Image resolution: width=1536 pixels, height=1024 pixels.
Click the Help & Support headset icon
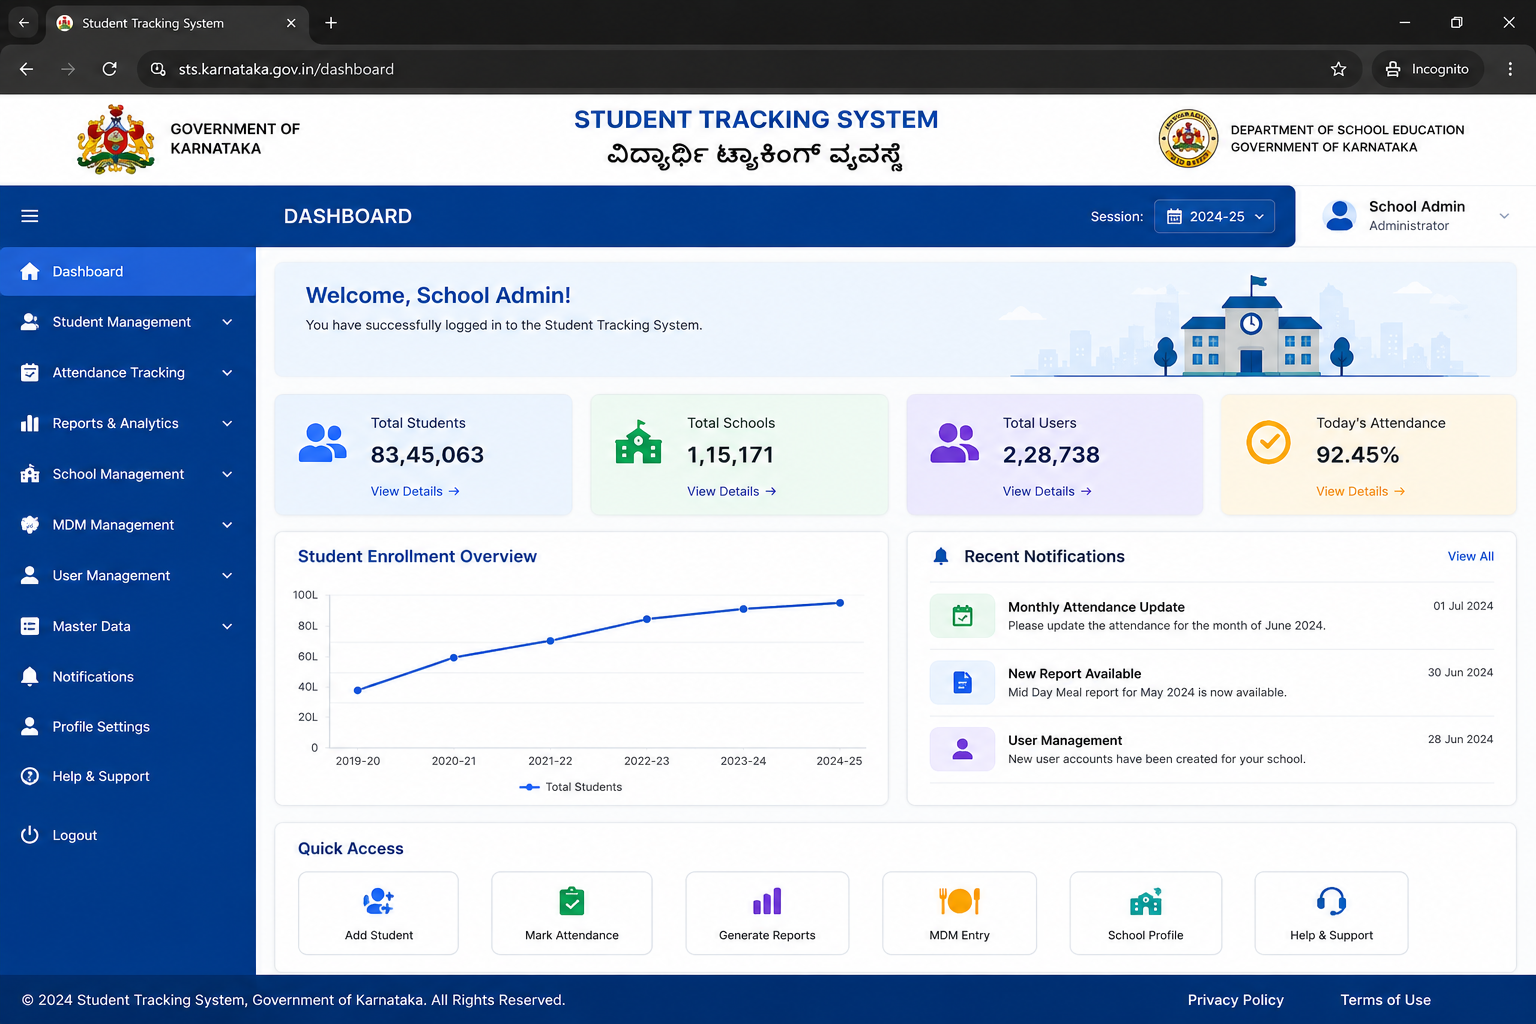[x=1331, y=901]
